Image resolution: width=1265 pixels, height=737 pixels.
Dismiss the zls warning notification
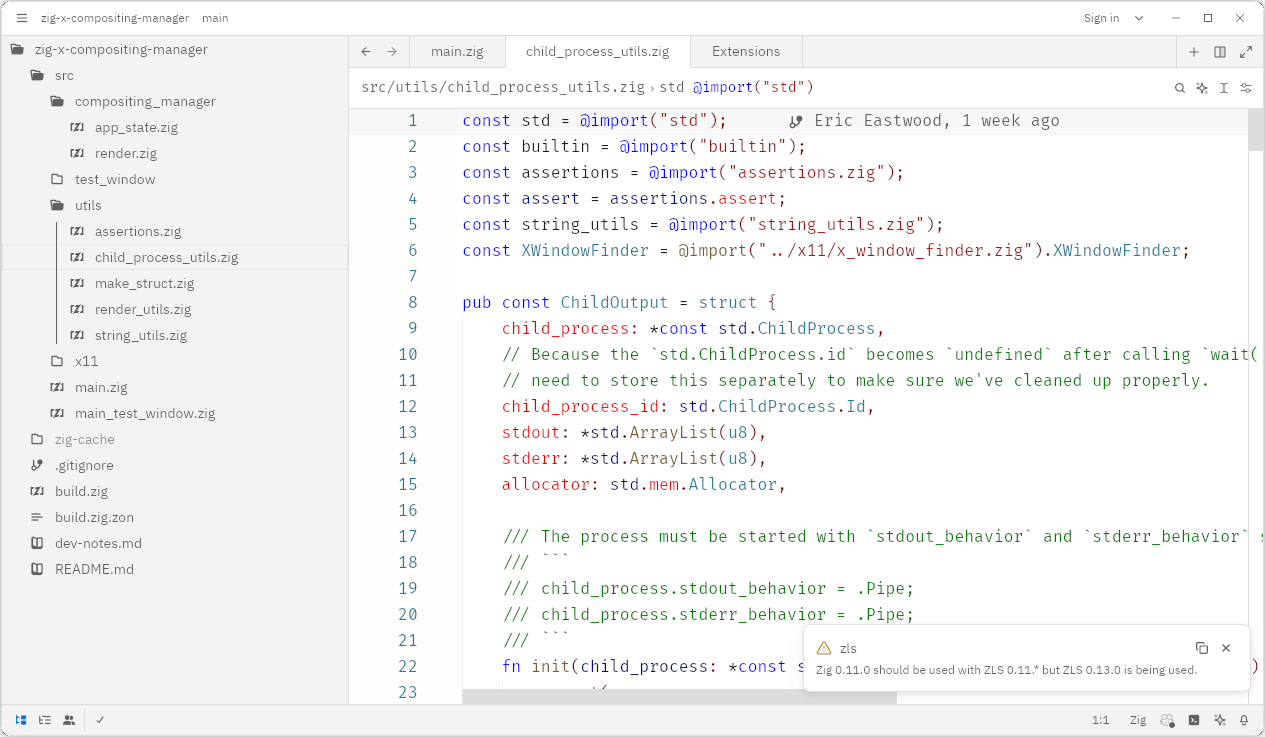coord(1226,648)
